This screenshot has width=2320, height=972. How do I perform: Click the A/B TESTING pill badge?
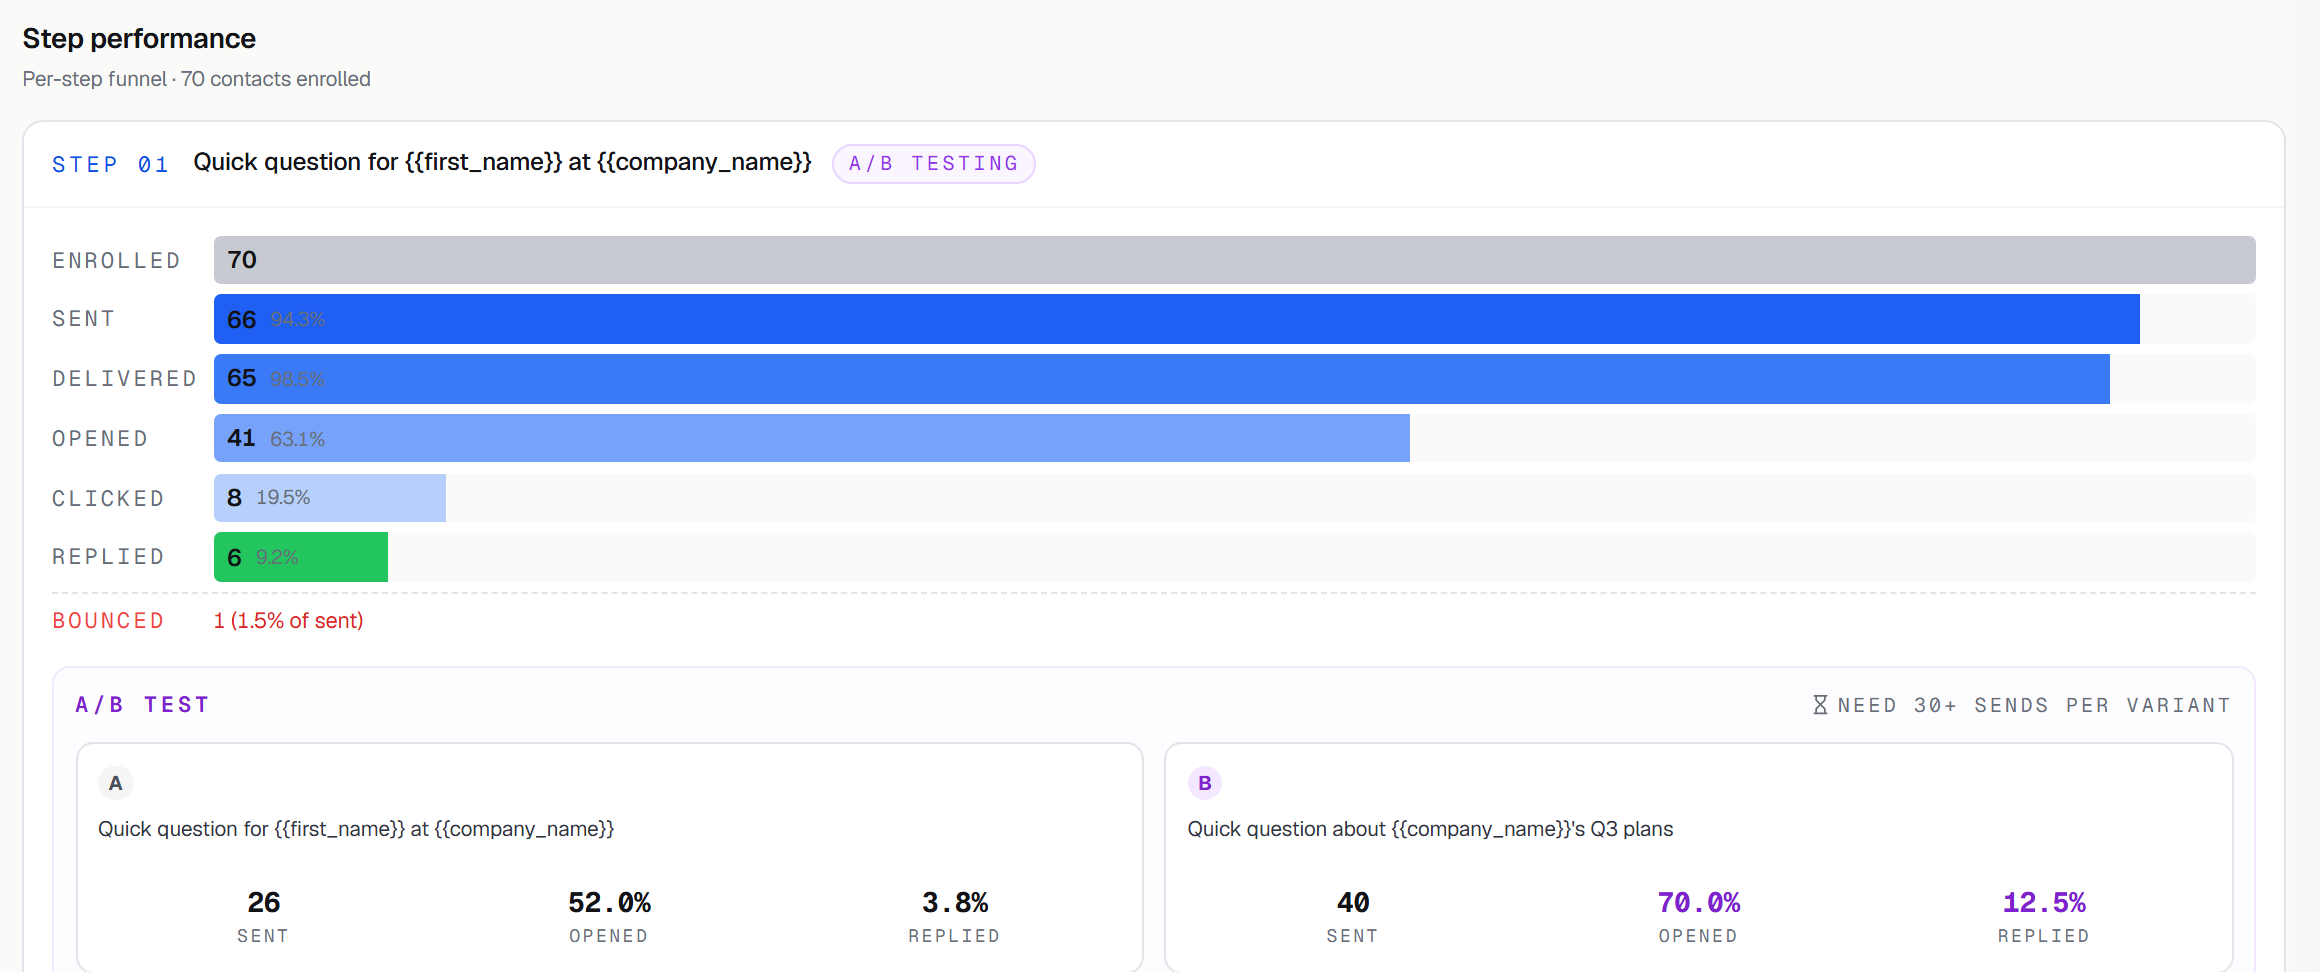(x=934, y=164)
